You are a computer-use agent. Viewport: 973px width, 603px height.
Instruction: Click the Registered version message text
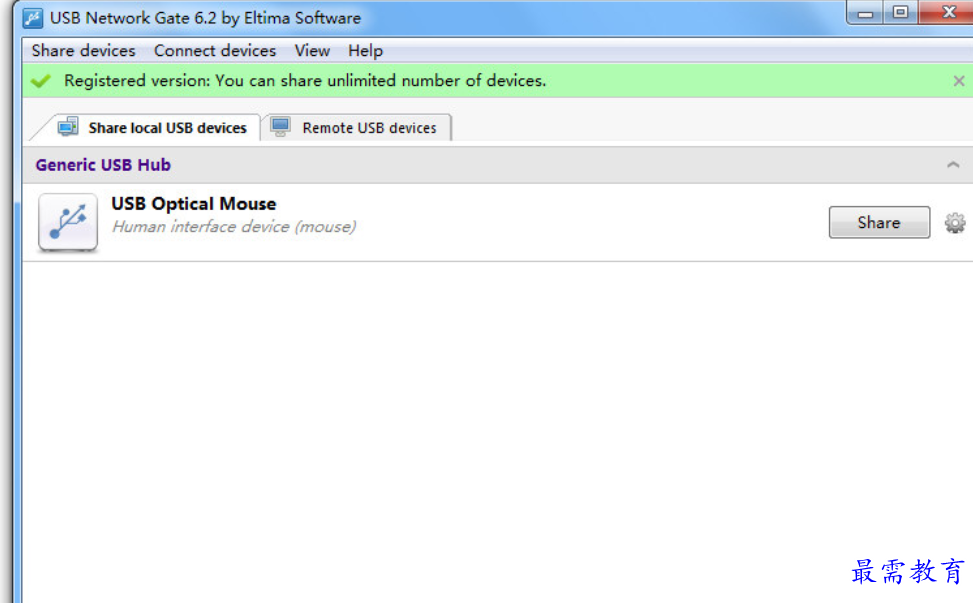coord(305,81)
